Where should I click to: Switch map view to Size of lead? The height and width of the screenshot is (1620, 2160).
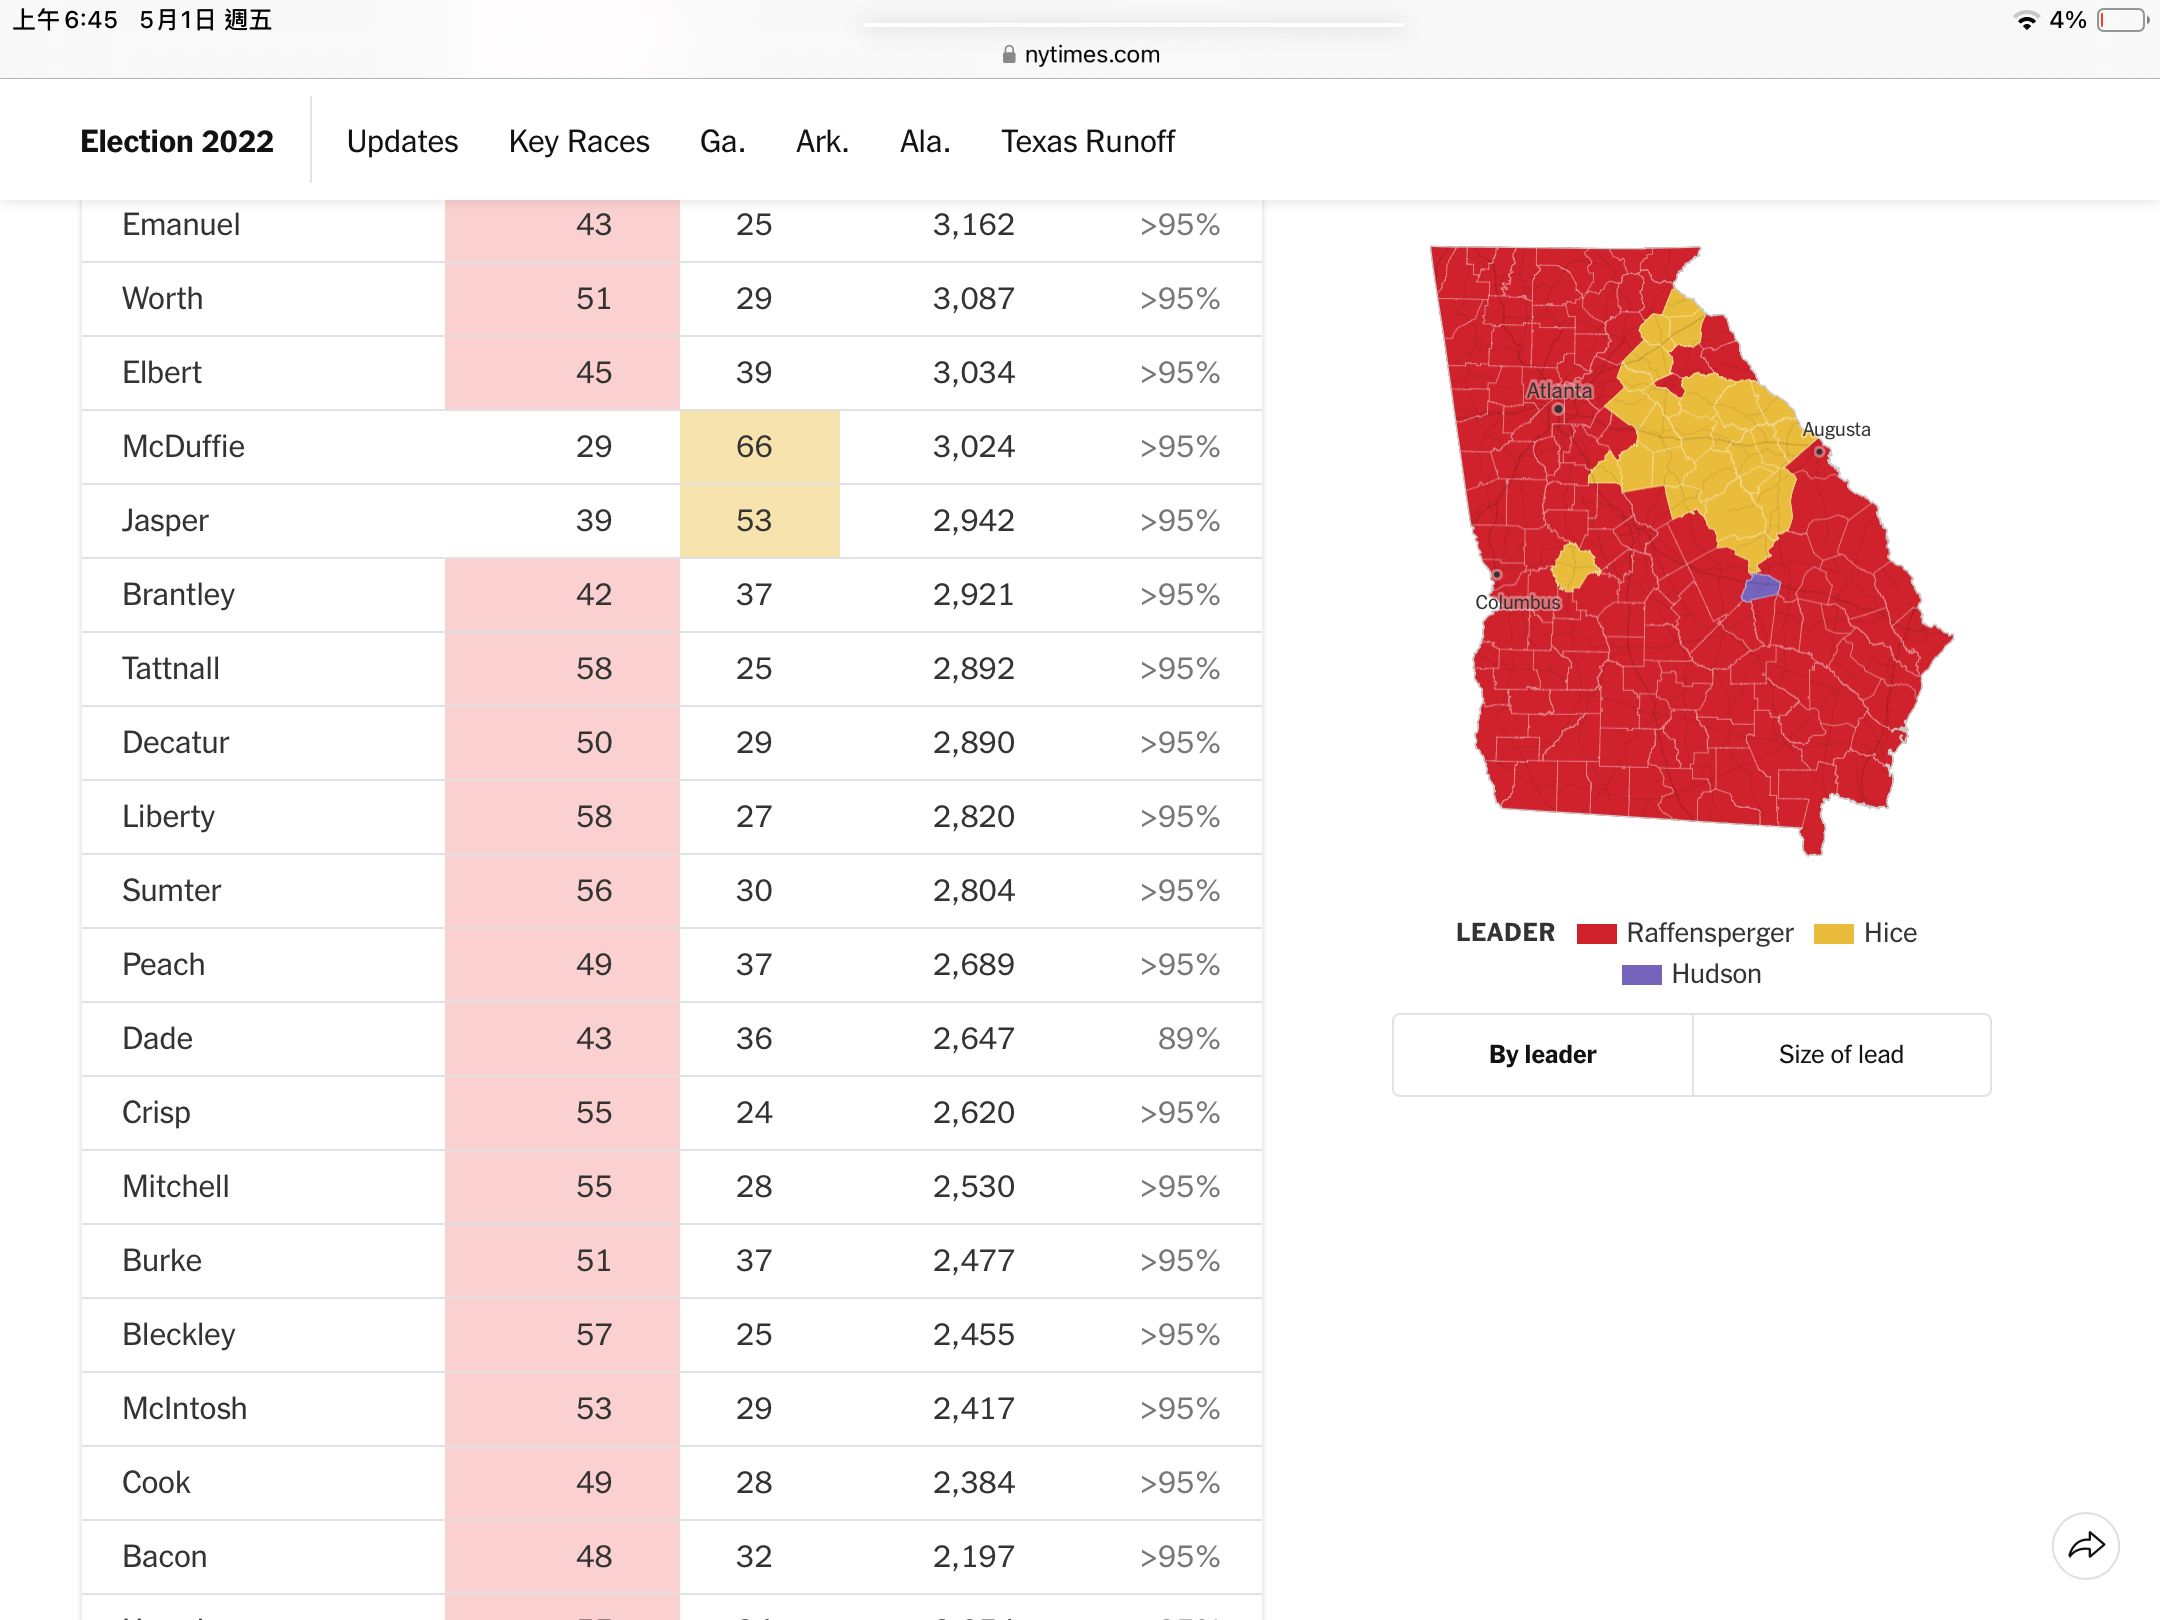(1841, 1055)
